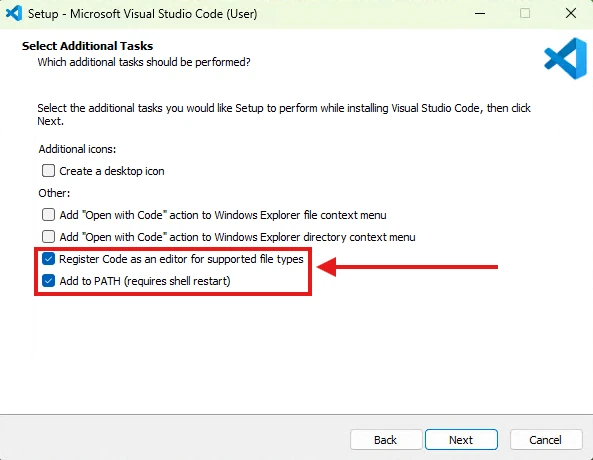Close the Setup window
This screenshot has height=460, width=593.
point(571,14)
